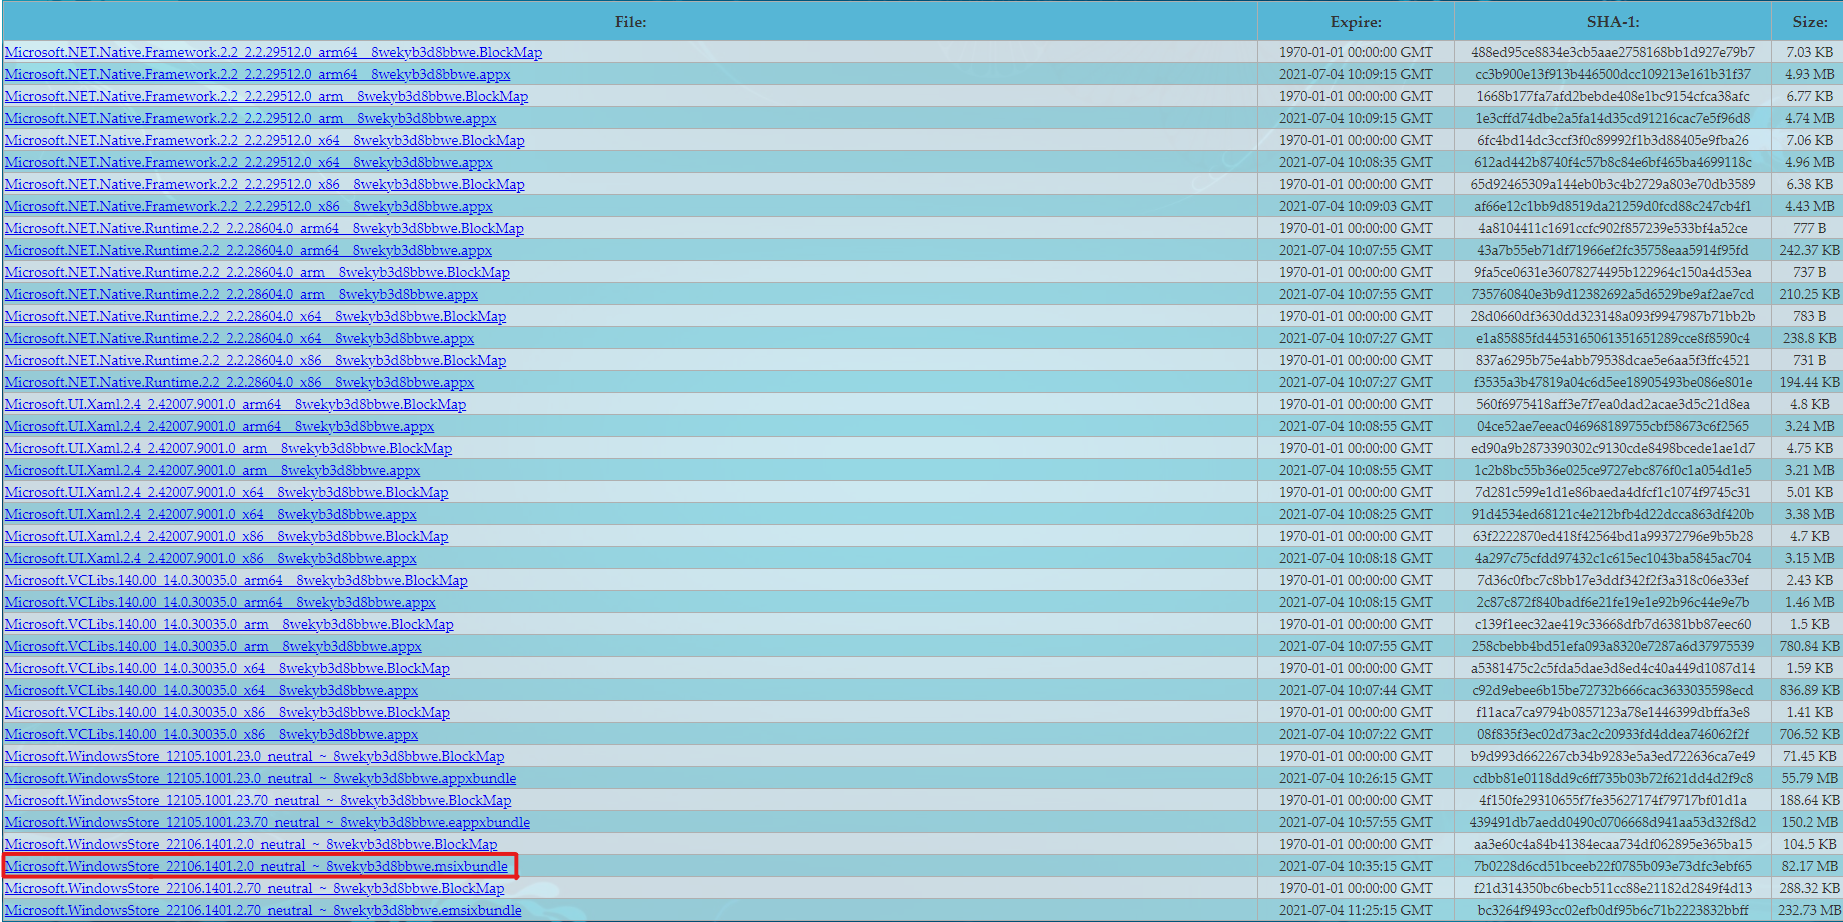Select the 82.17 MB size cell
Image resolution: width=1843 pixels, height=922 pixels.
coord(1809,866)
